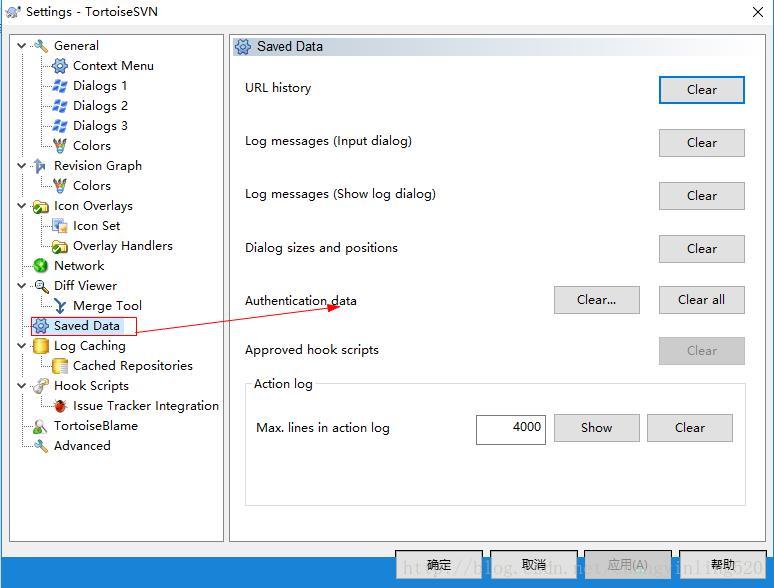Select Dialogs 3 in settings tree
774x588 pixels.
100,126
